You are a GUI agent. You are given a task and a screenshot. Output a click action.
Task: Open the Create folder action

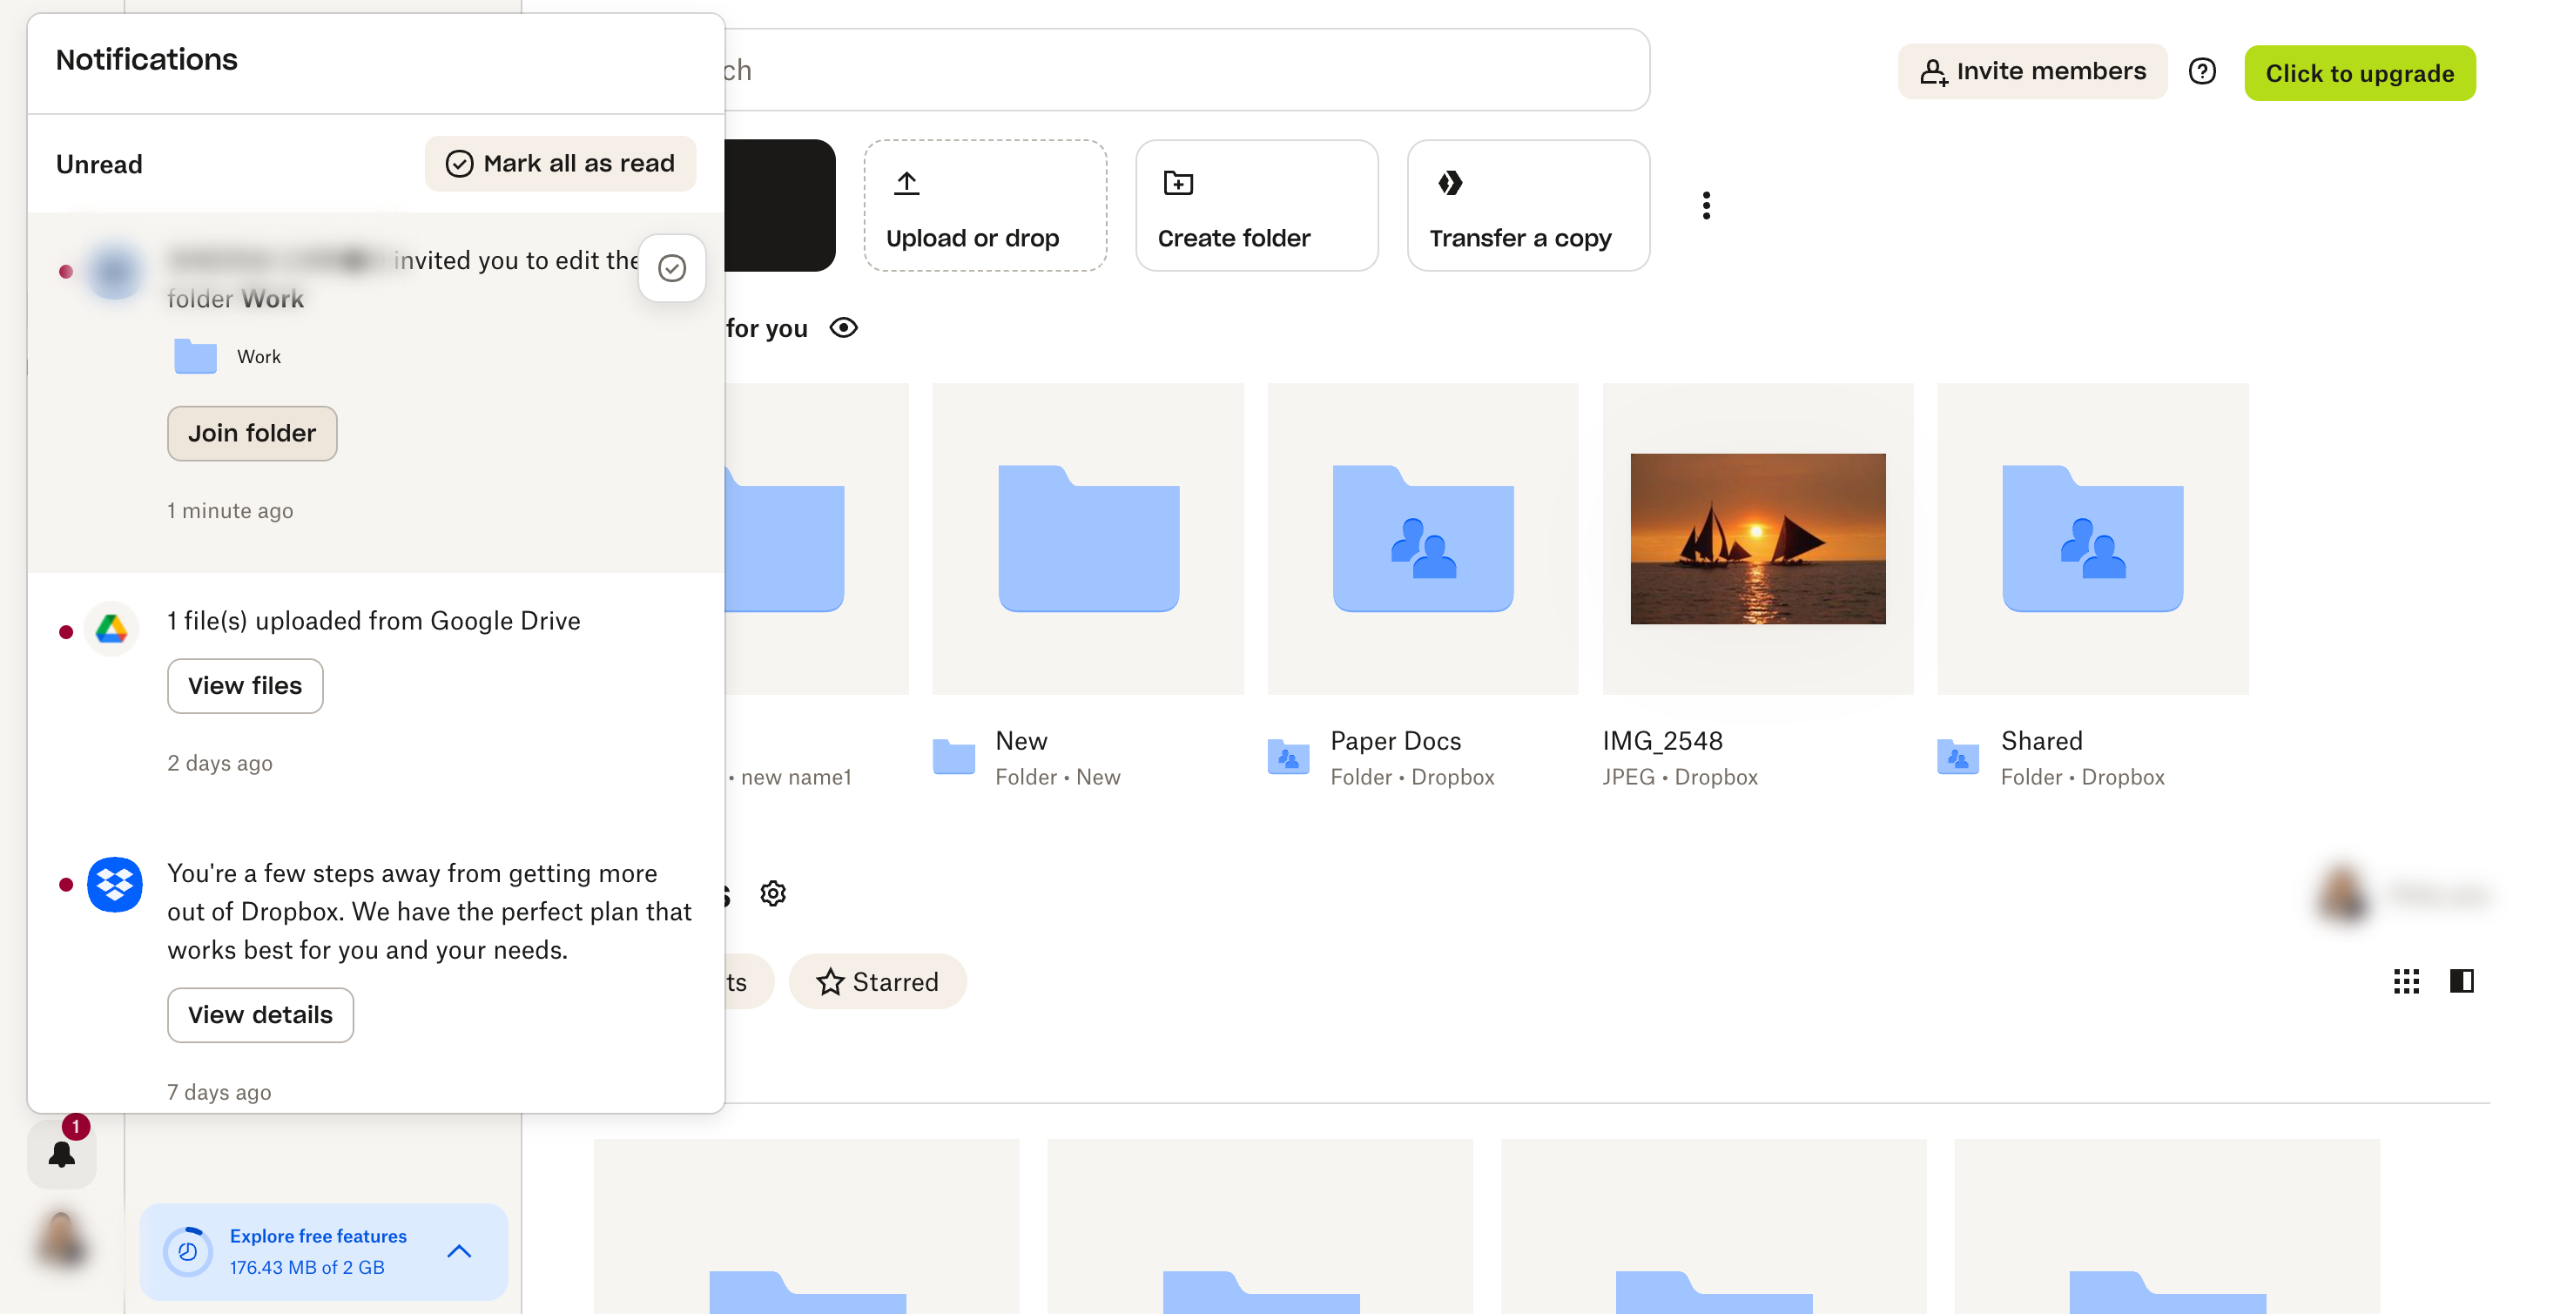pos(1256,206)
